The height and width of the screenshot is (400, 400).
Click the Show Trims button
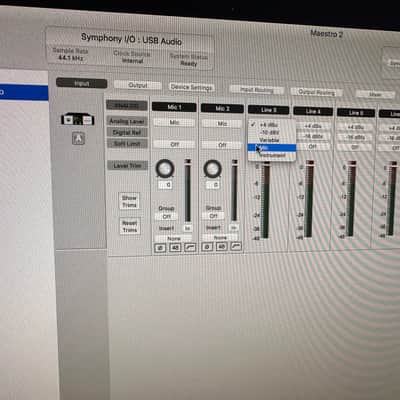tap(129, 201)
